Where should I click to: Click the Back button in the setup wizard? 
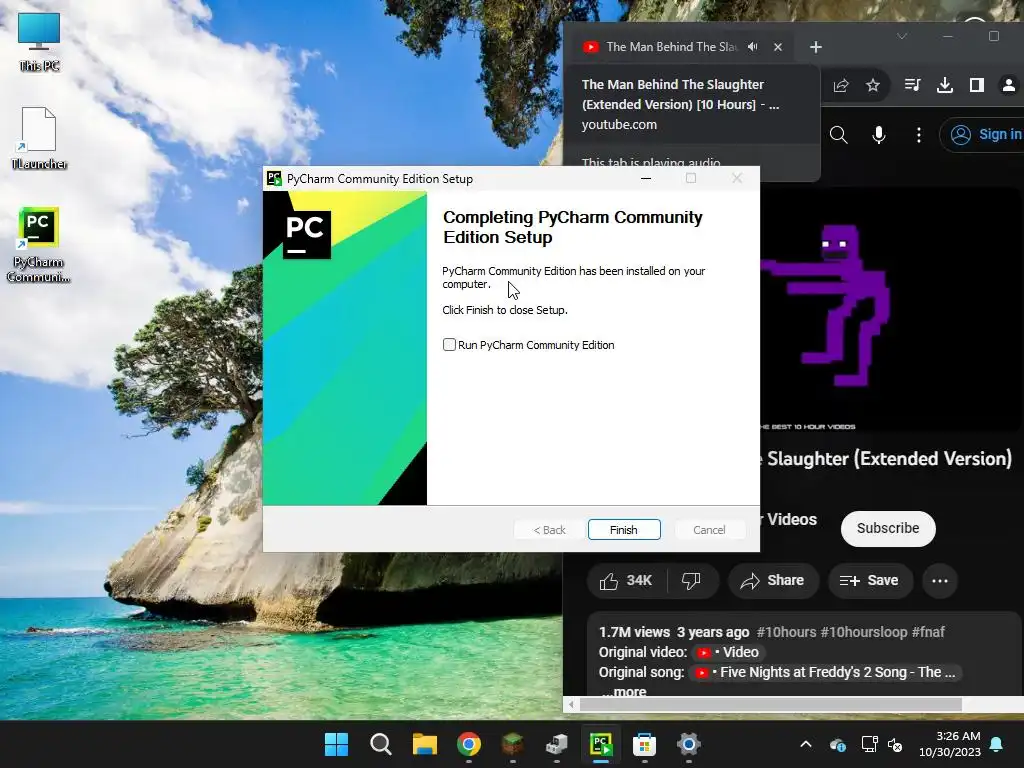[x=549, y=530]
